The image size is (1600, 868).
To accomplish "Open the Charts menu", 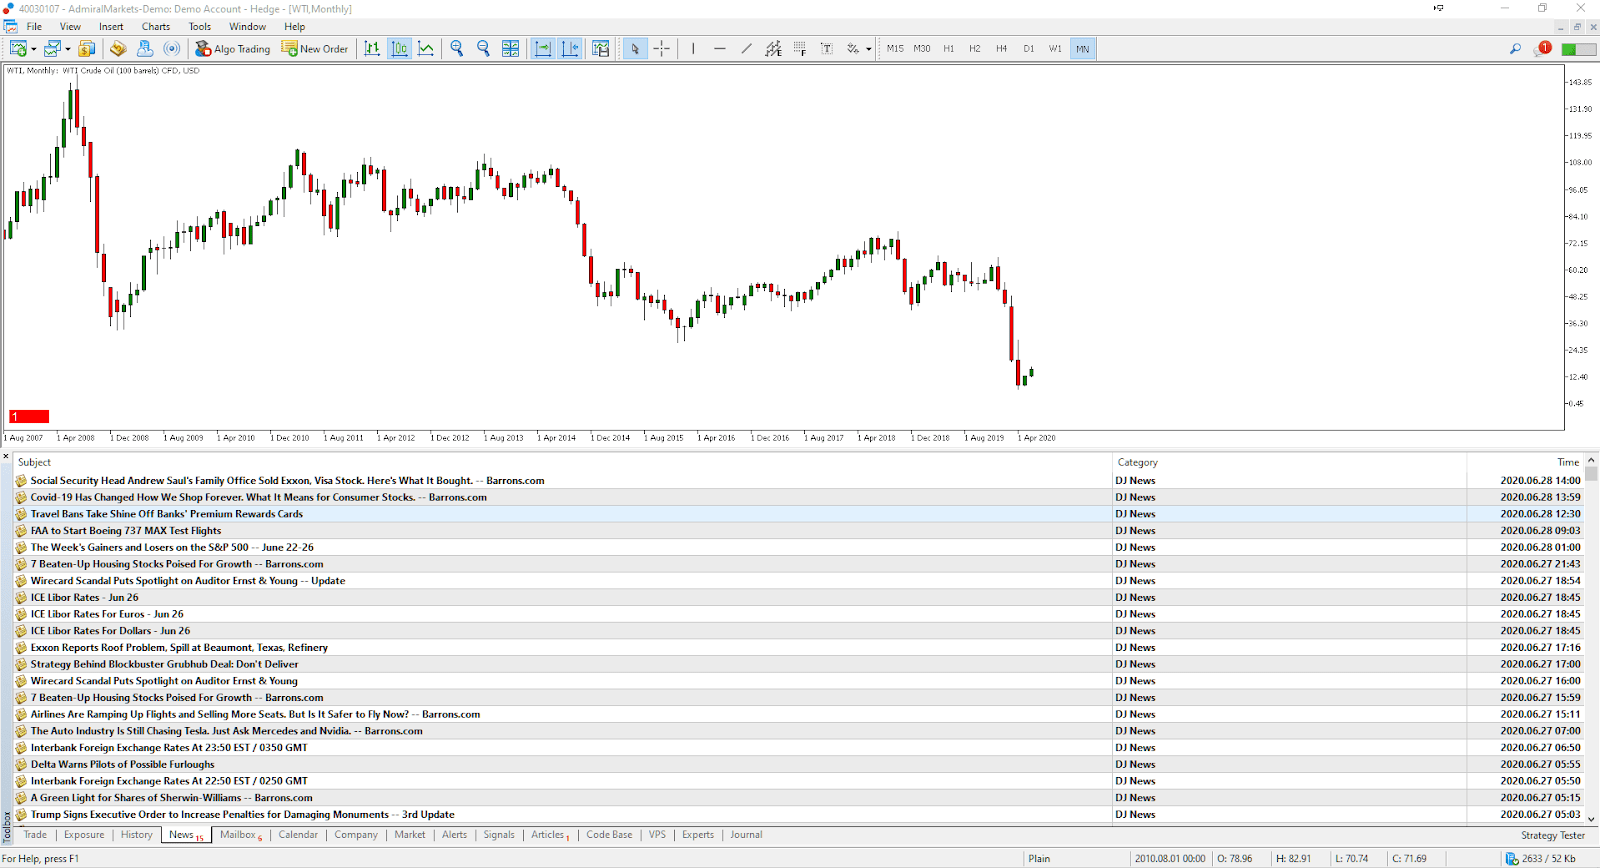I will pos(156,27).
